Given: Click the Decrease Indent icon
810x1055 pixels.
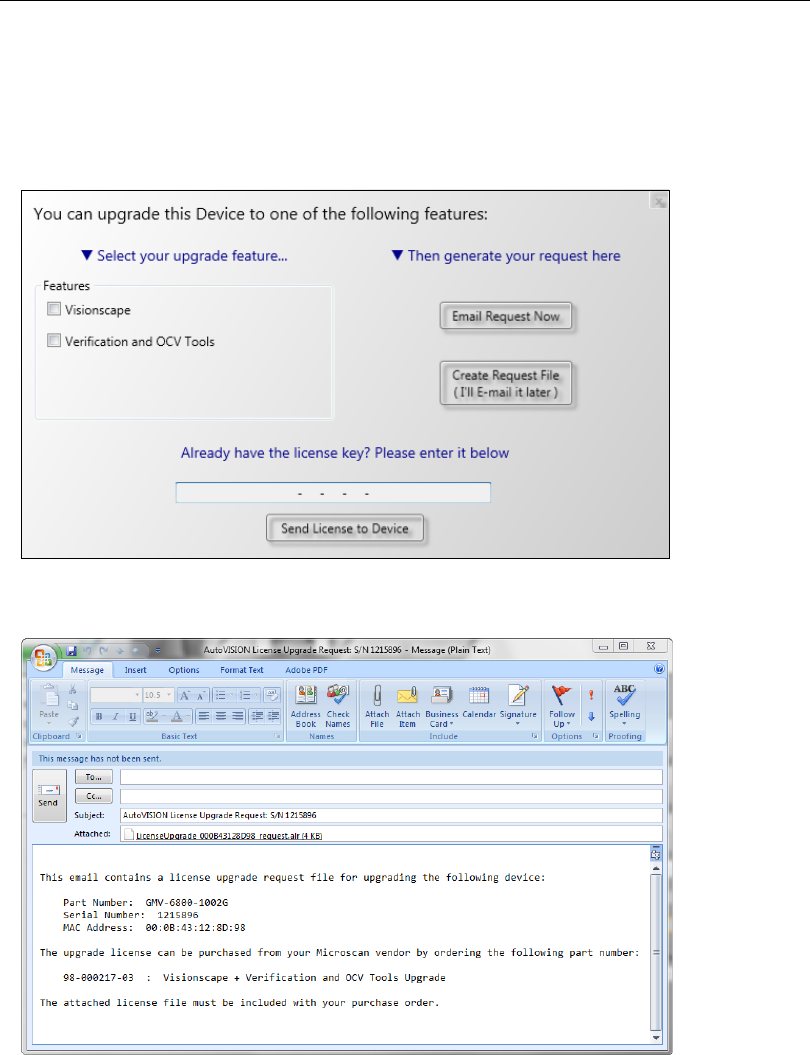Looking at the screenshot, I should (x=257, y=716).
